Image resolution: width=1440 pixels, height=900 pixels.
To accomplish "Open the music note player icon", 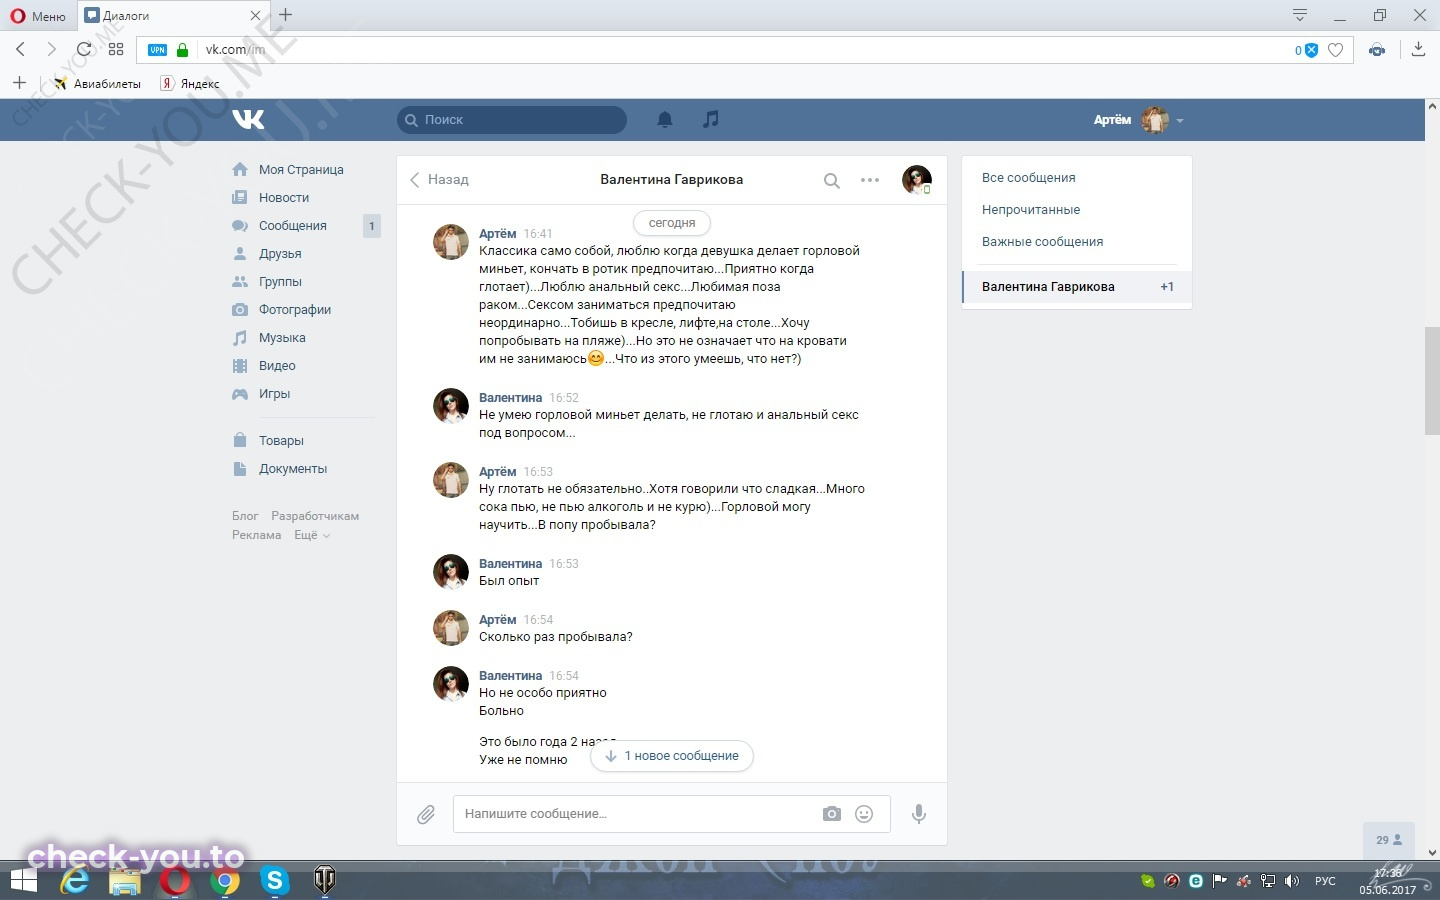I will (711, 119).
